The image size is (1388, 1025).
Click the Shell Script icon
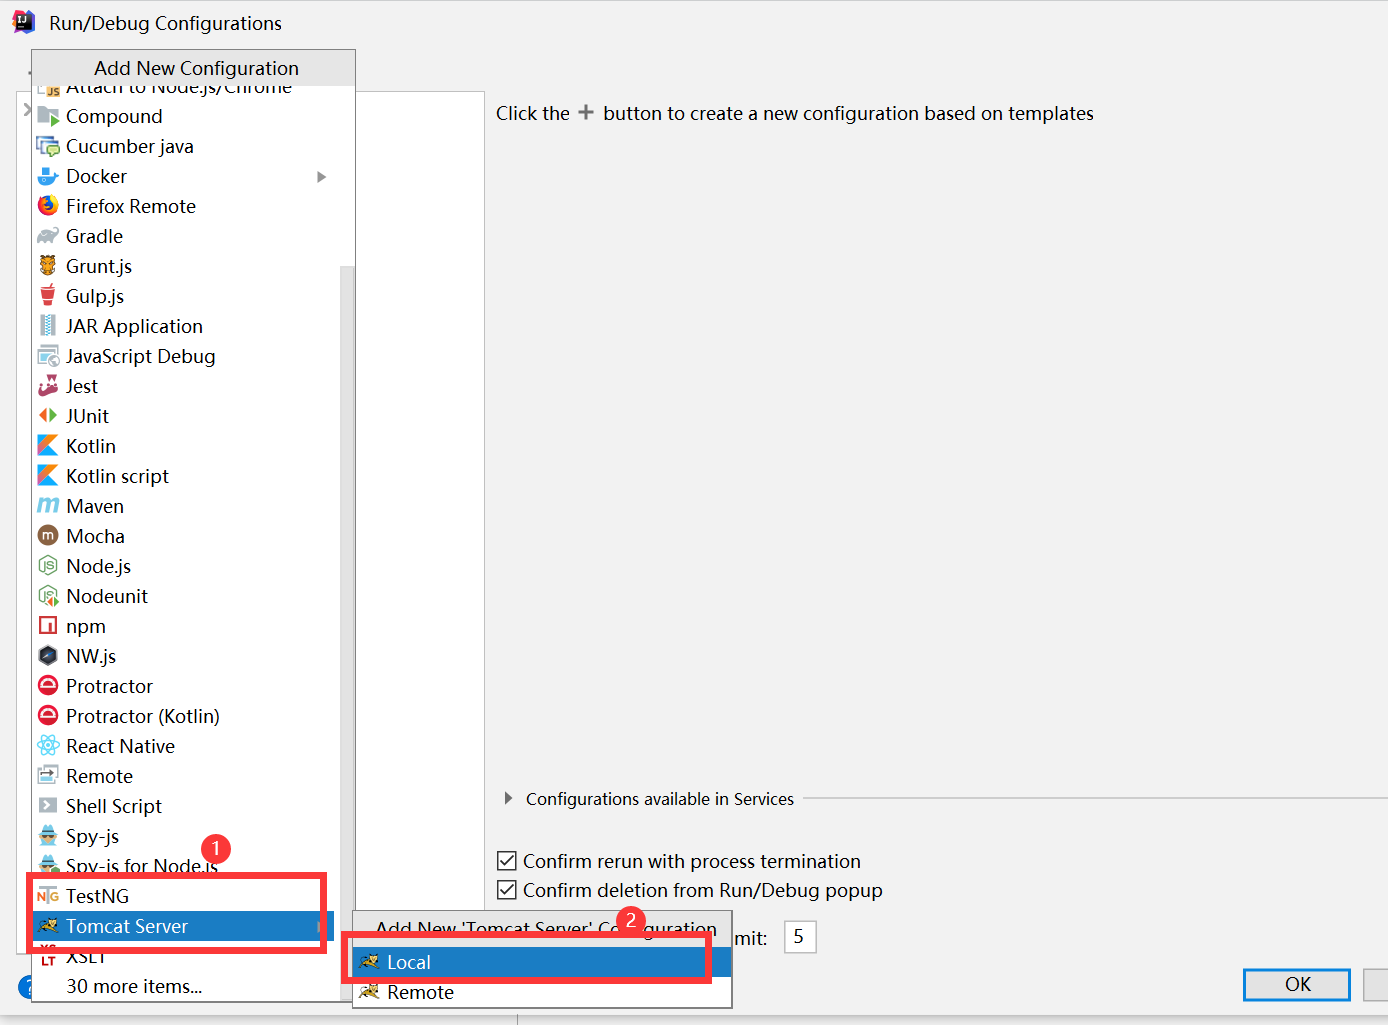pos(48,806)
